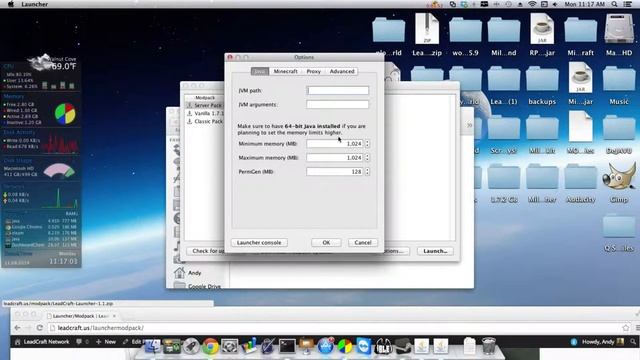Open TeamViewer from the dock
The width and height of the screenshot is (640, 360).
(364, 346)
